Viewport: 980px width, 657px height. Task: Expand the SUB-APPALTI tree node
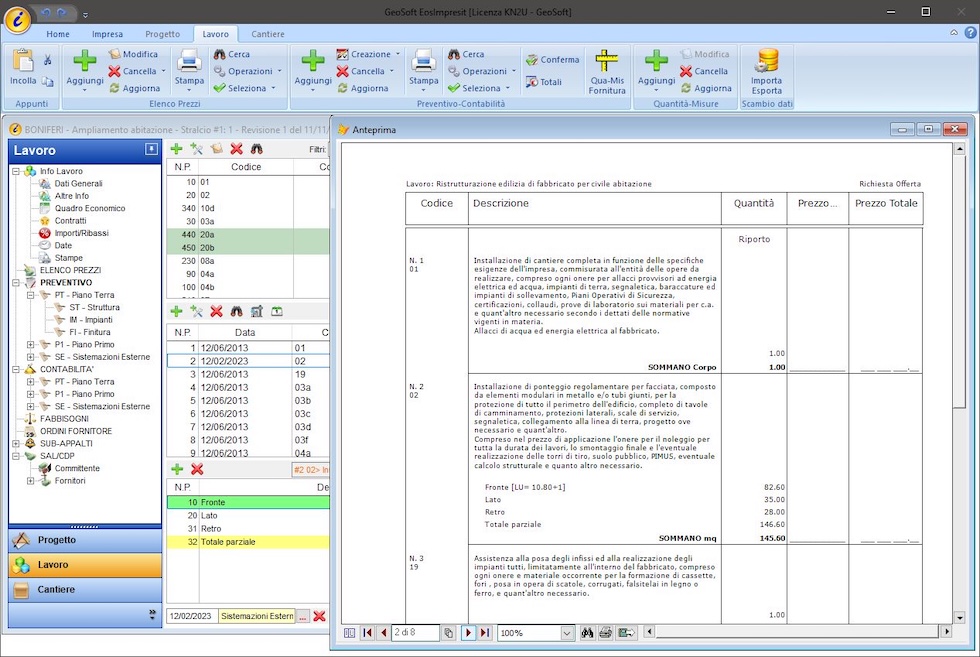pos(16,443)
